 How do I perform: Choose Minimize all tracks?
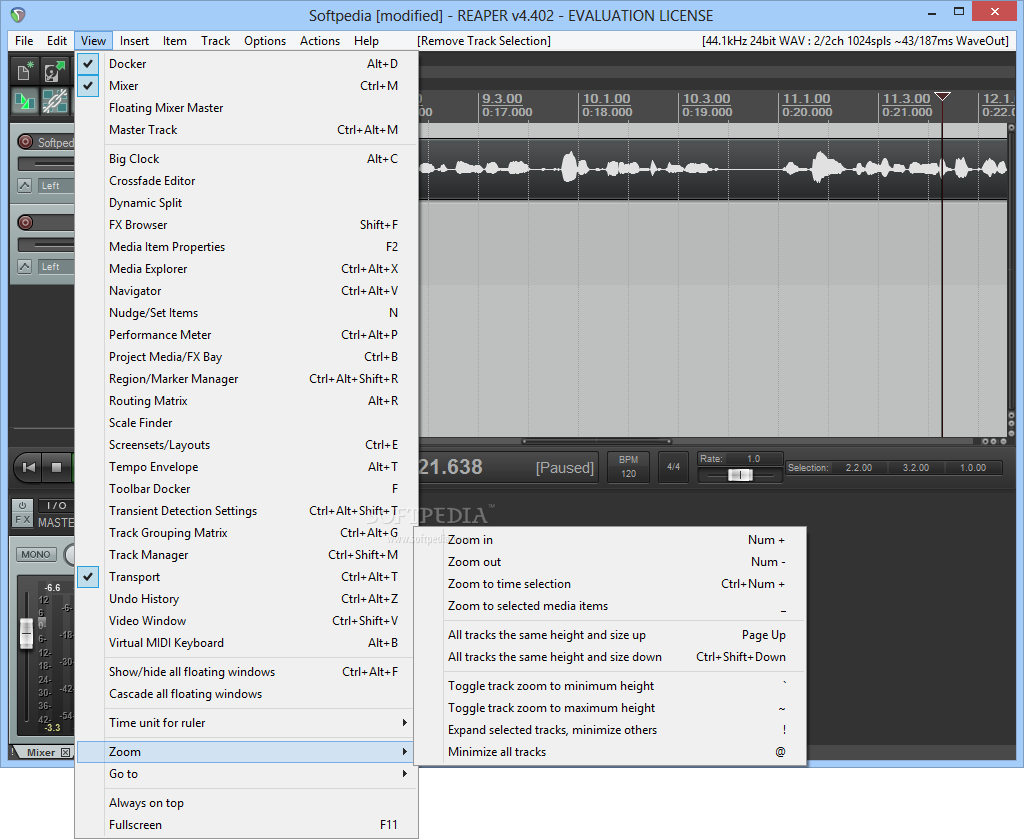tap(611, 752)
